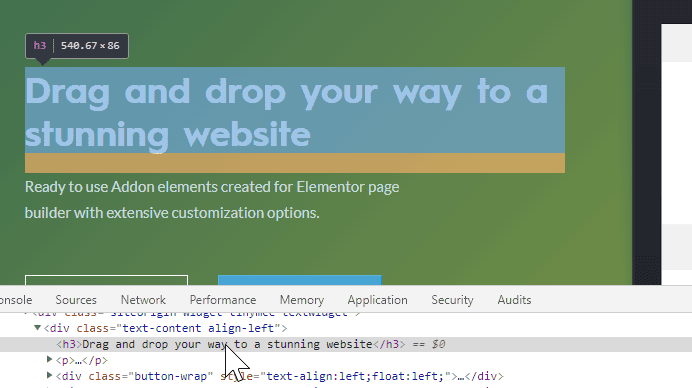Click the h3 540.67 × 86 inspector tooltip
Screen dimensions: 692x388
tap(77, 46)
